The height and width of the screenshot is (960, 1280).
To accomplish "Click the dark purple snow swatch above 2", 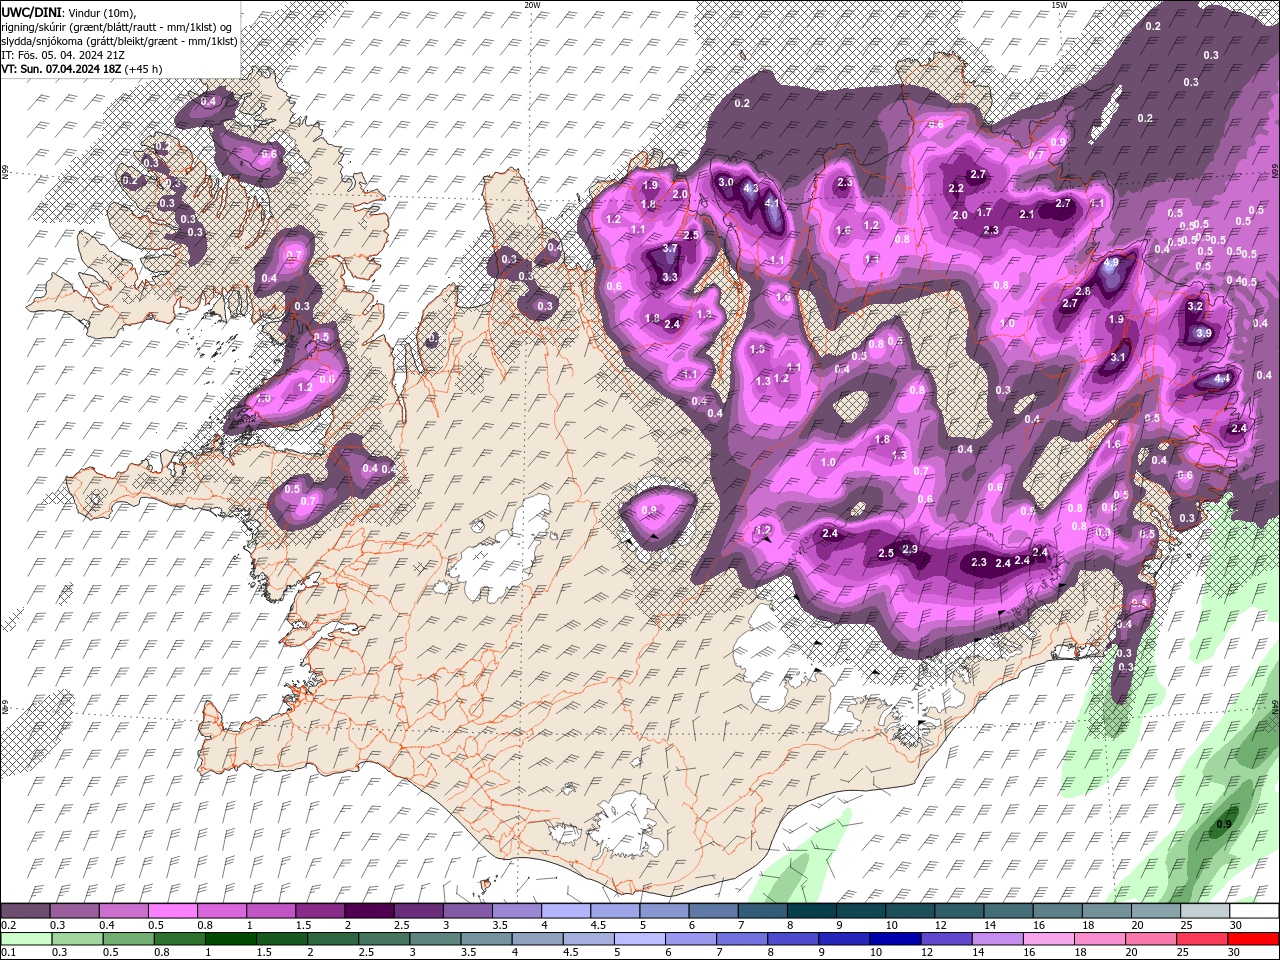I will 369,911.
